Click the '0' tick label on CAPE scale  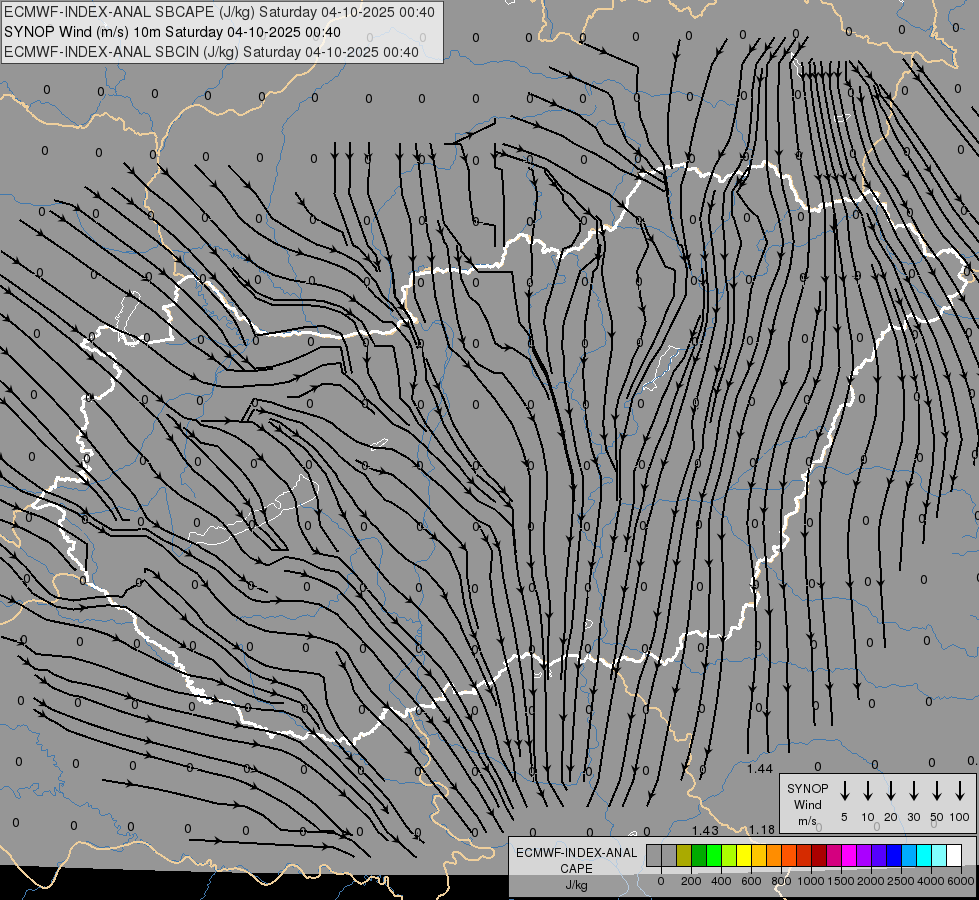point(661,881)
